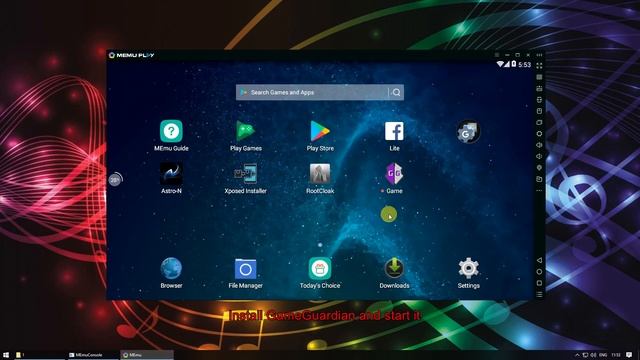Click the floating 28% memory bubble
The width and height of the screenshot is (640, 360).
coord(115,180)
